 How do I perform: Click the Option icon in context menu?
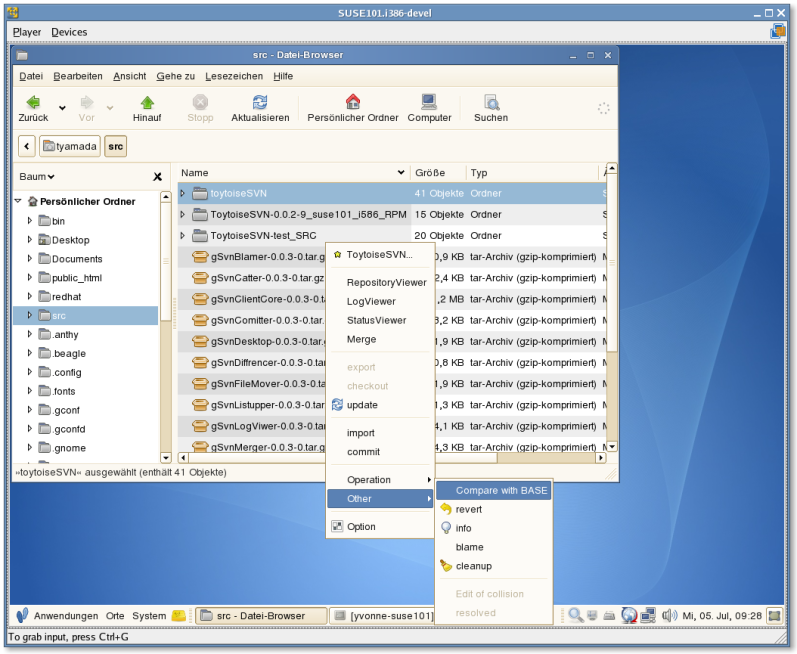pyautogui.click(x=337, y=526)
